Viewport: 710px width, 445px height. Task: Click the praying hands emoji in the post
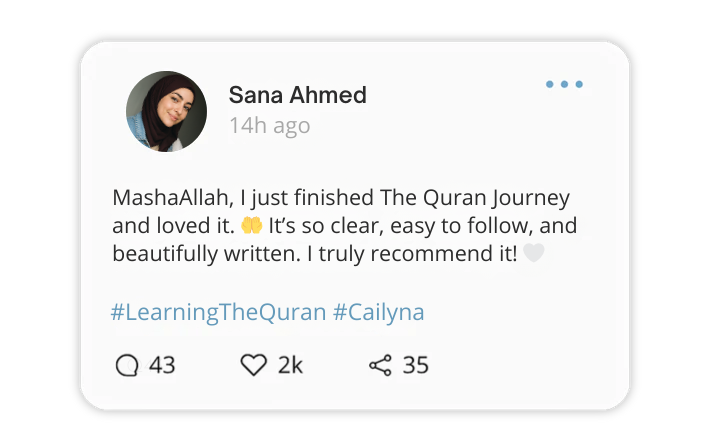pyautogui.click(x=251, y=226)
